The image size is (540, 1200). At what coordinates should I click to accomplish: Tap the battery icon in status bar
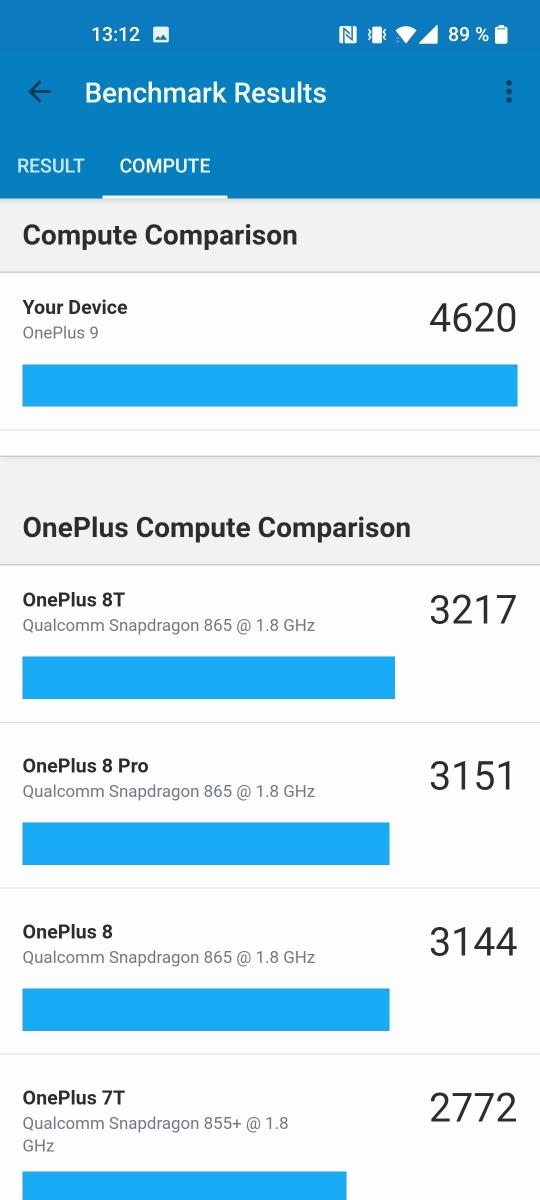501,35
